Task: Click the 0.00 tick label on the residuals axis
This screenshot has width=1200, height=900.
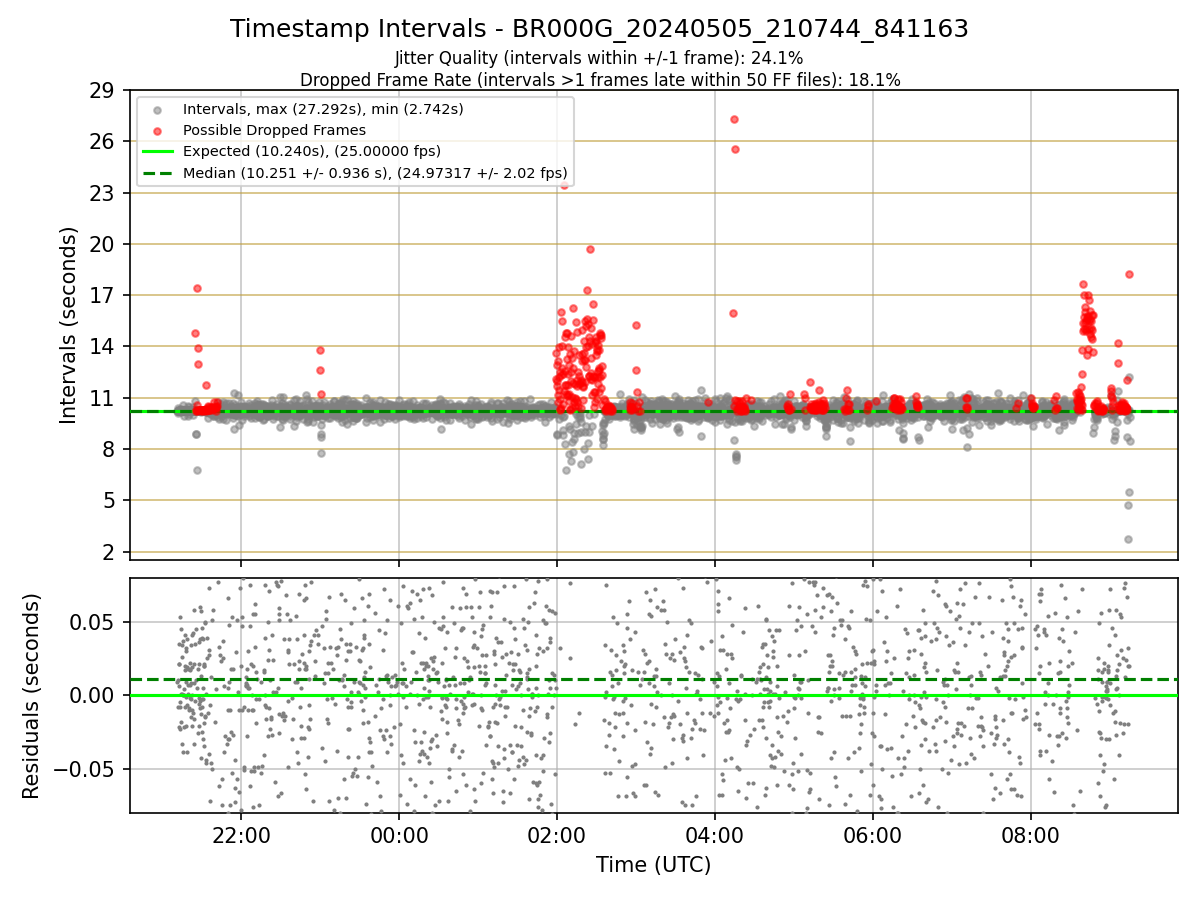Action: pos(93,695)
